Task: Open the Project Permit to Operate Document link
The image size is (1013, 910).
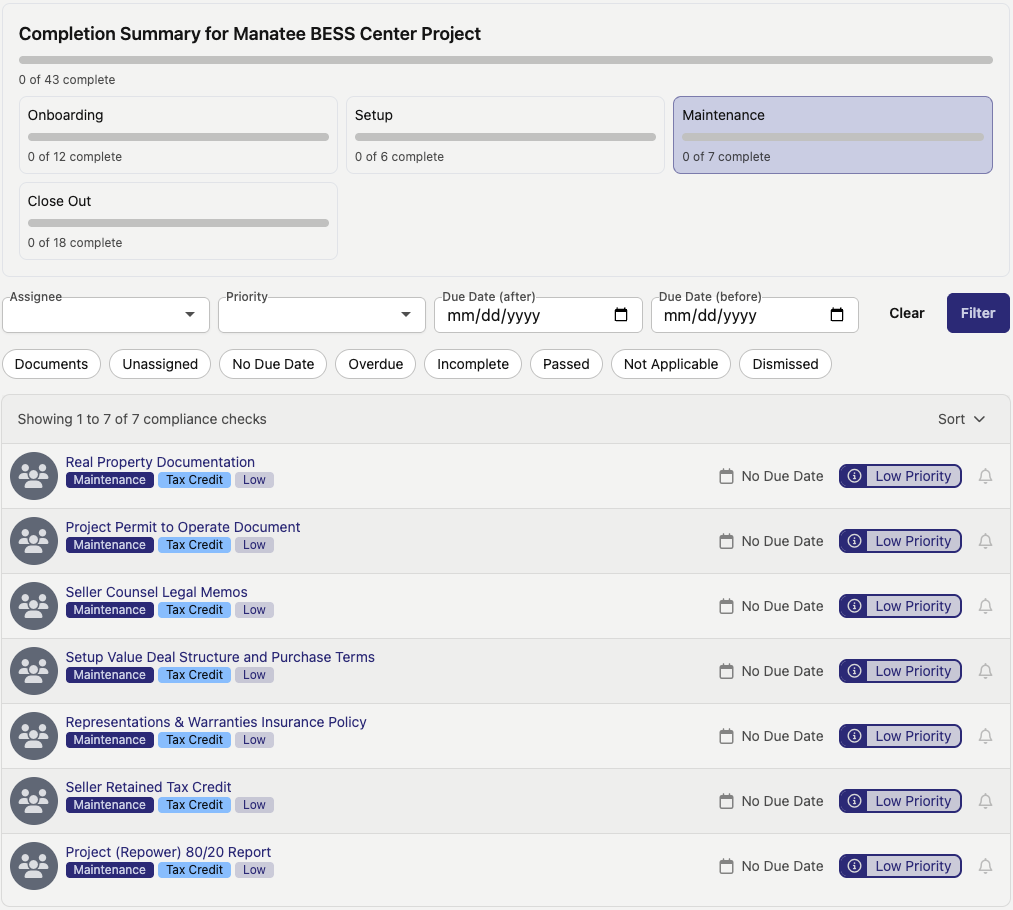Action: click(183, 527)
